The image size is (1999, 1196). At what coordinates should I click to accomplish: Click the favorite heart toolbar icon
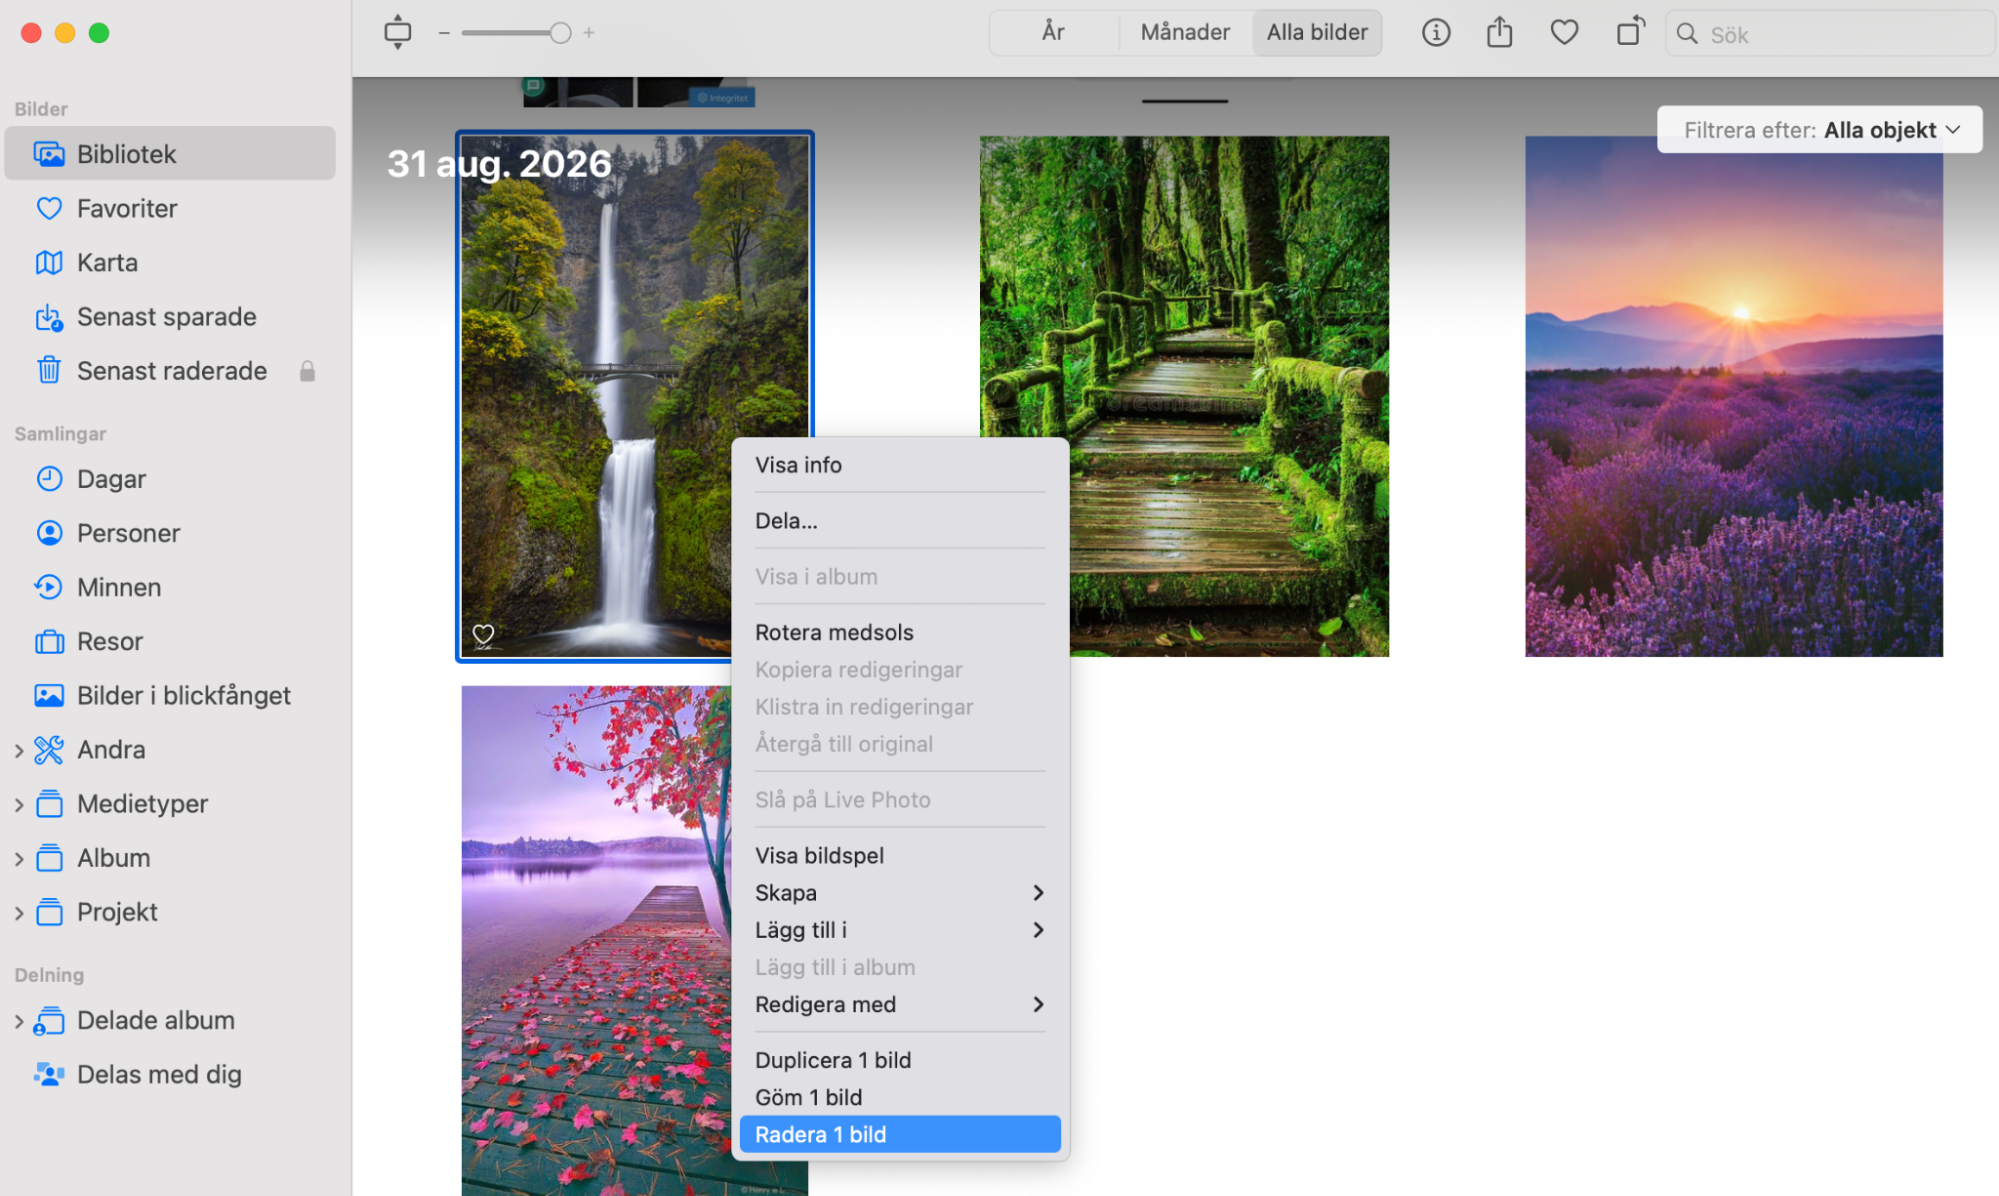(1564, 33)
